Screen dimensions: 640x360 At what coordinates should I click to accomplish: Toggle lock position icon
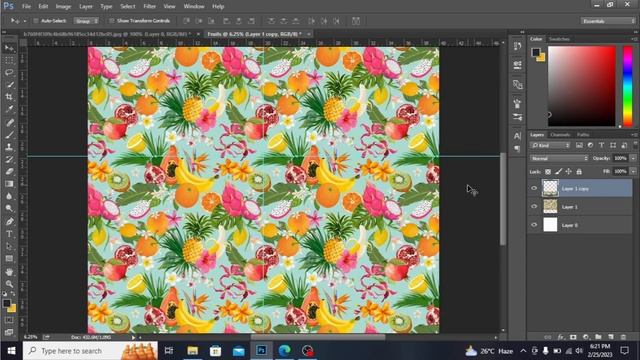coord(568,172)
